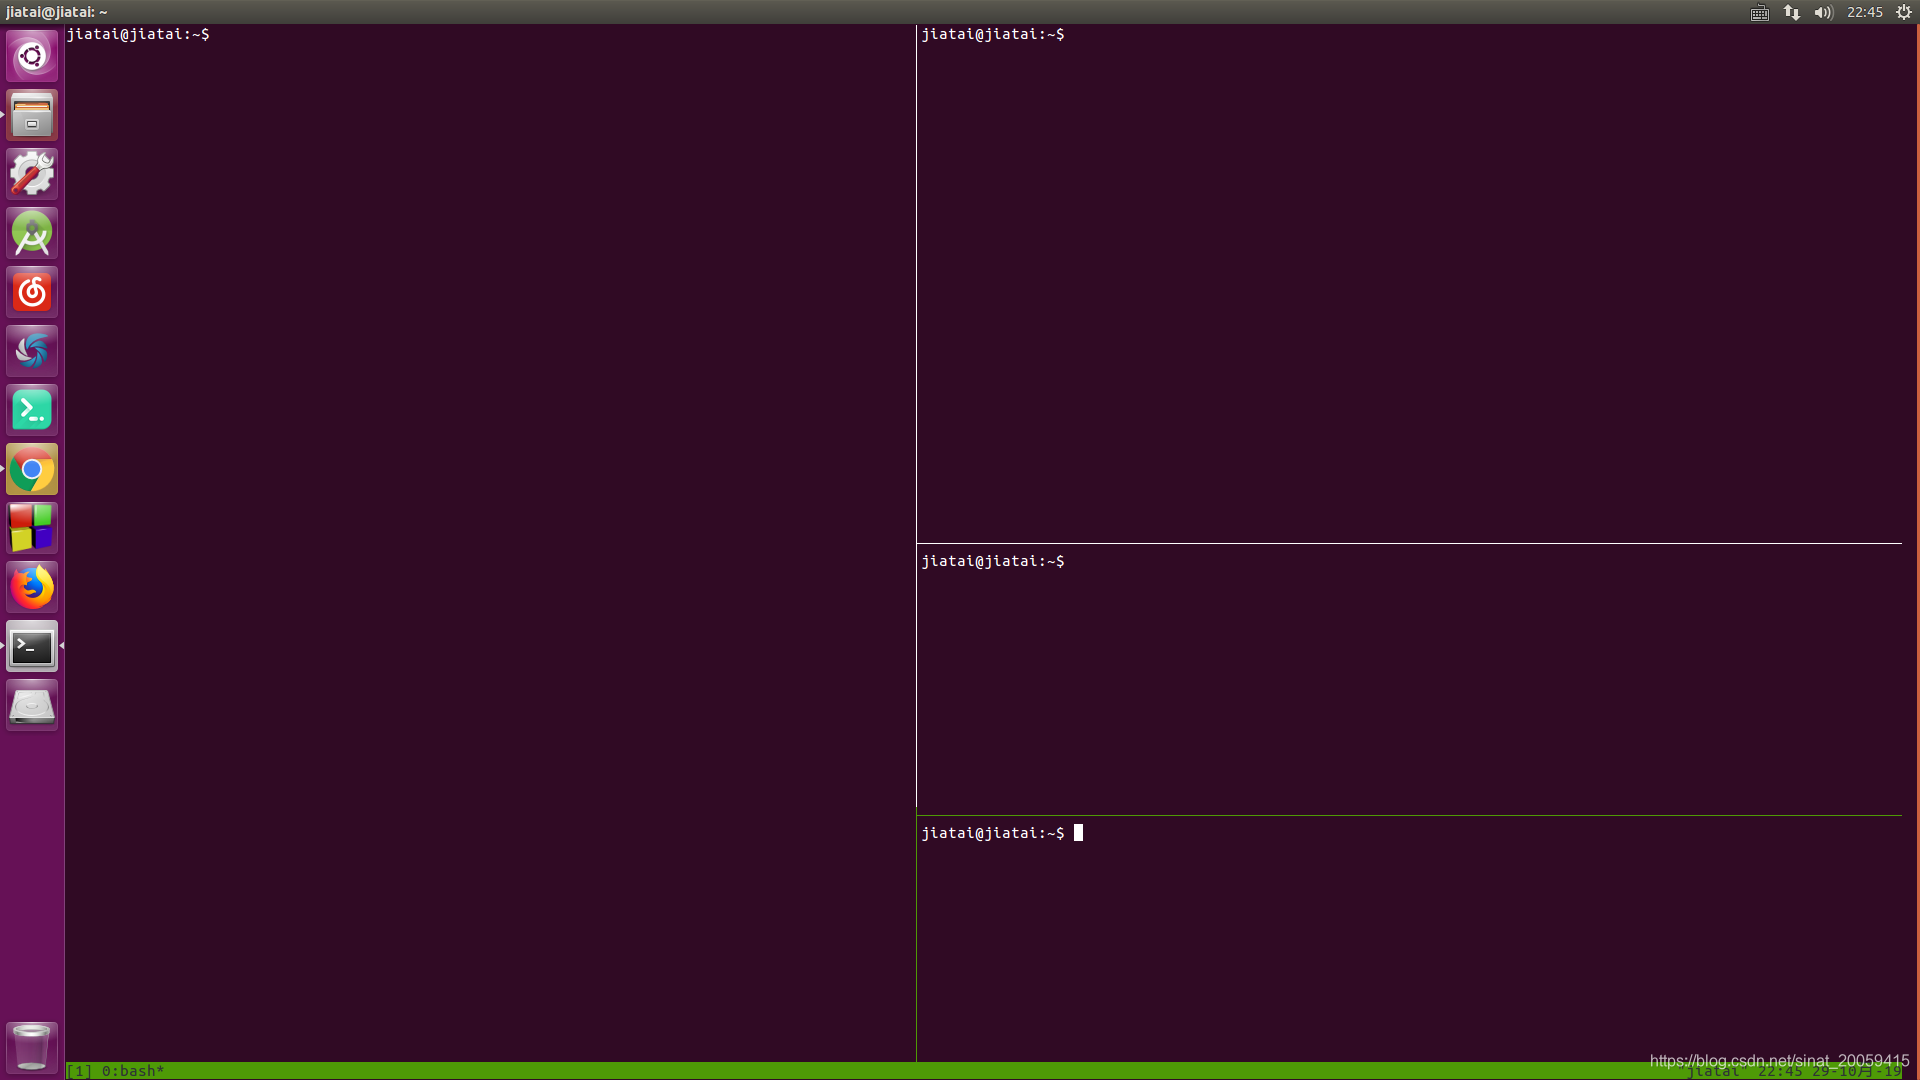Open the Ubuntu Dash search launcher

pos(32,56)
